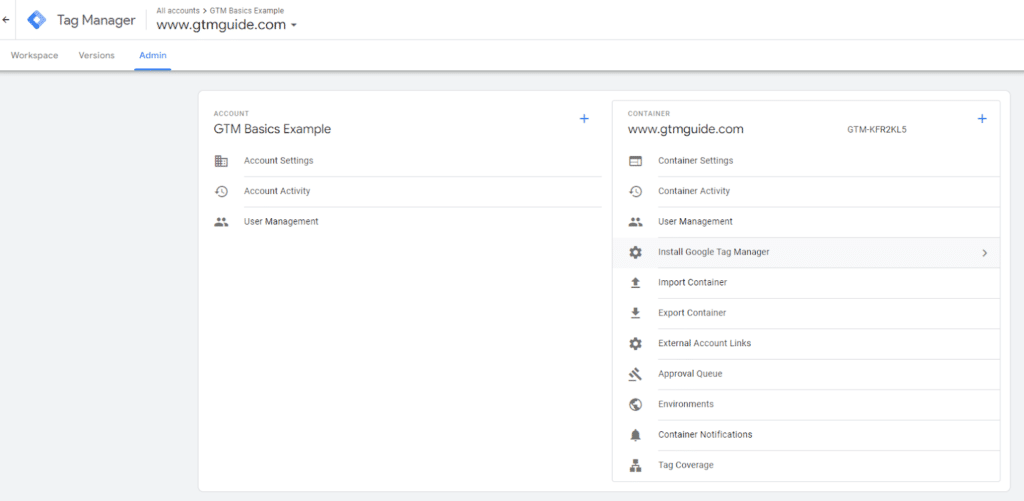This screenshot has height=501, width=1024.
Task: Add a new container with plus icon
Action: click(x=982, y=118)
